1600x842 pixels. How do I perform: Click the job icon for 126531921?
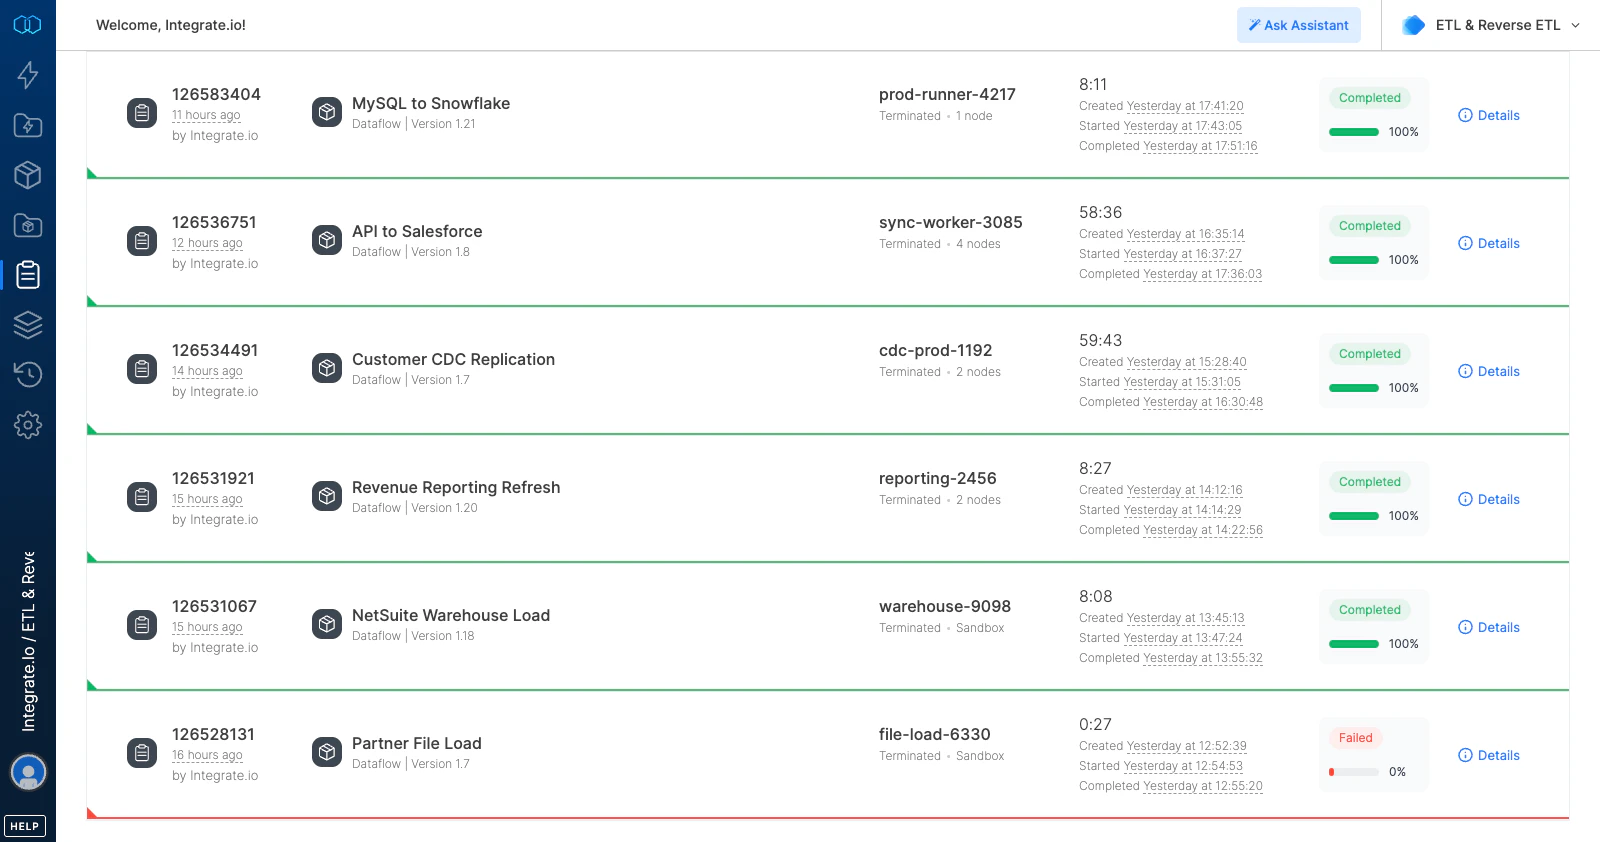point(142,497)
